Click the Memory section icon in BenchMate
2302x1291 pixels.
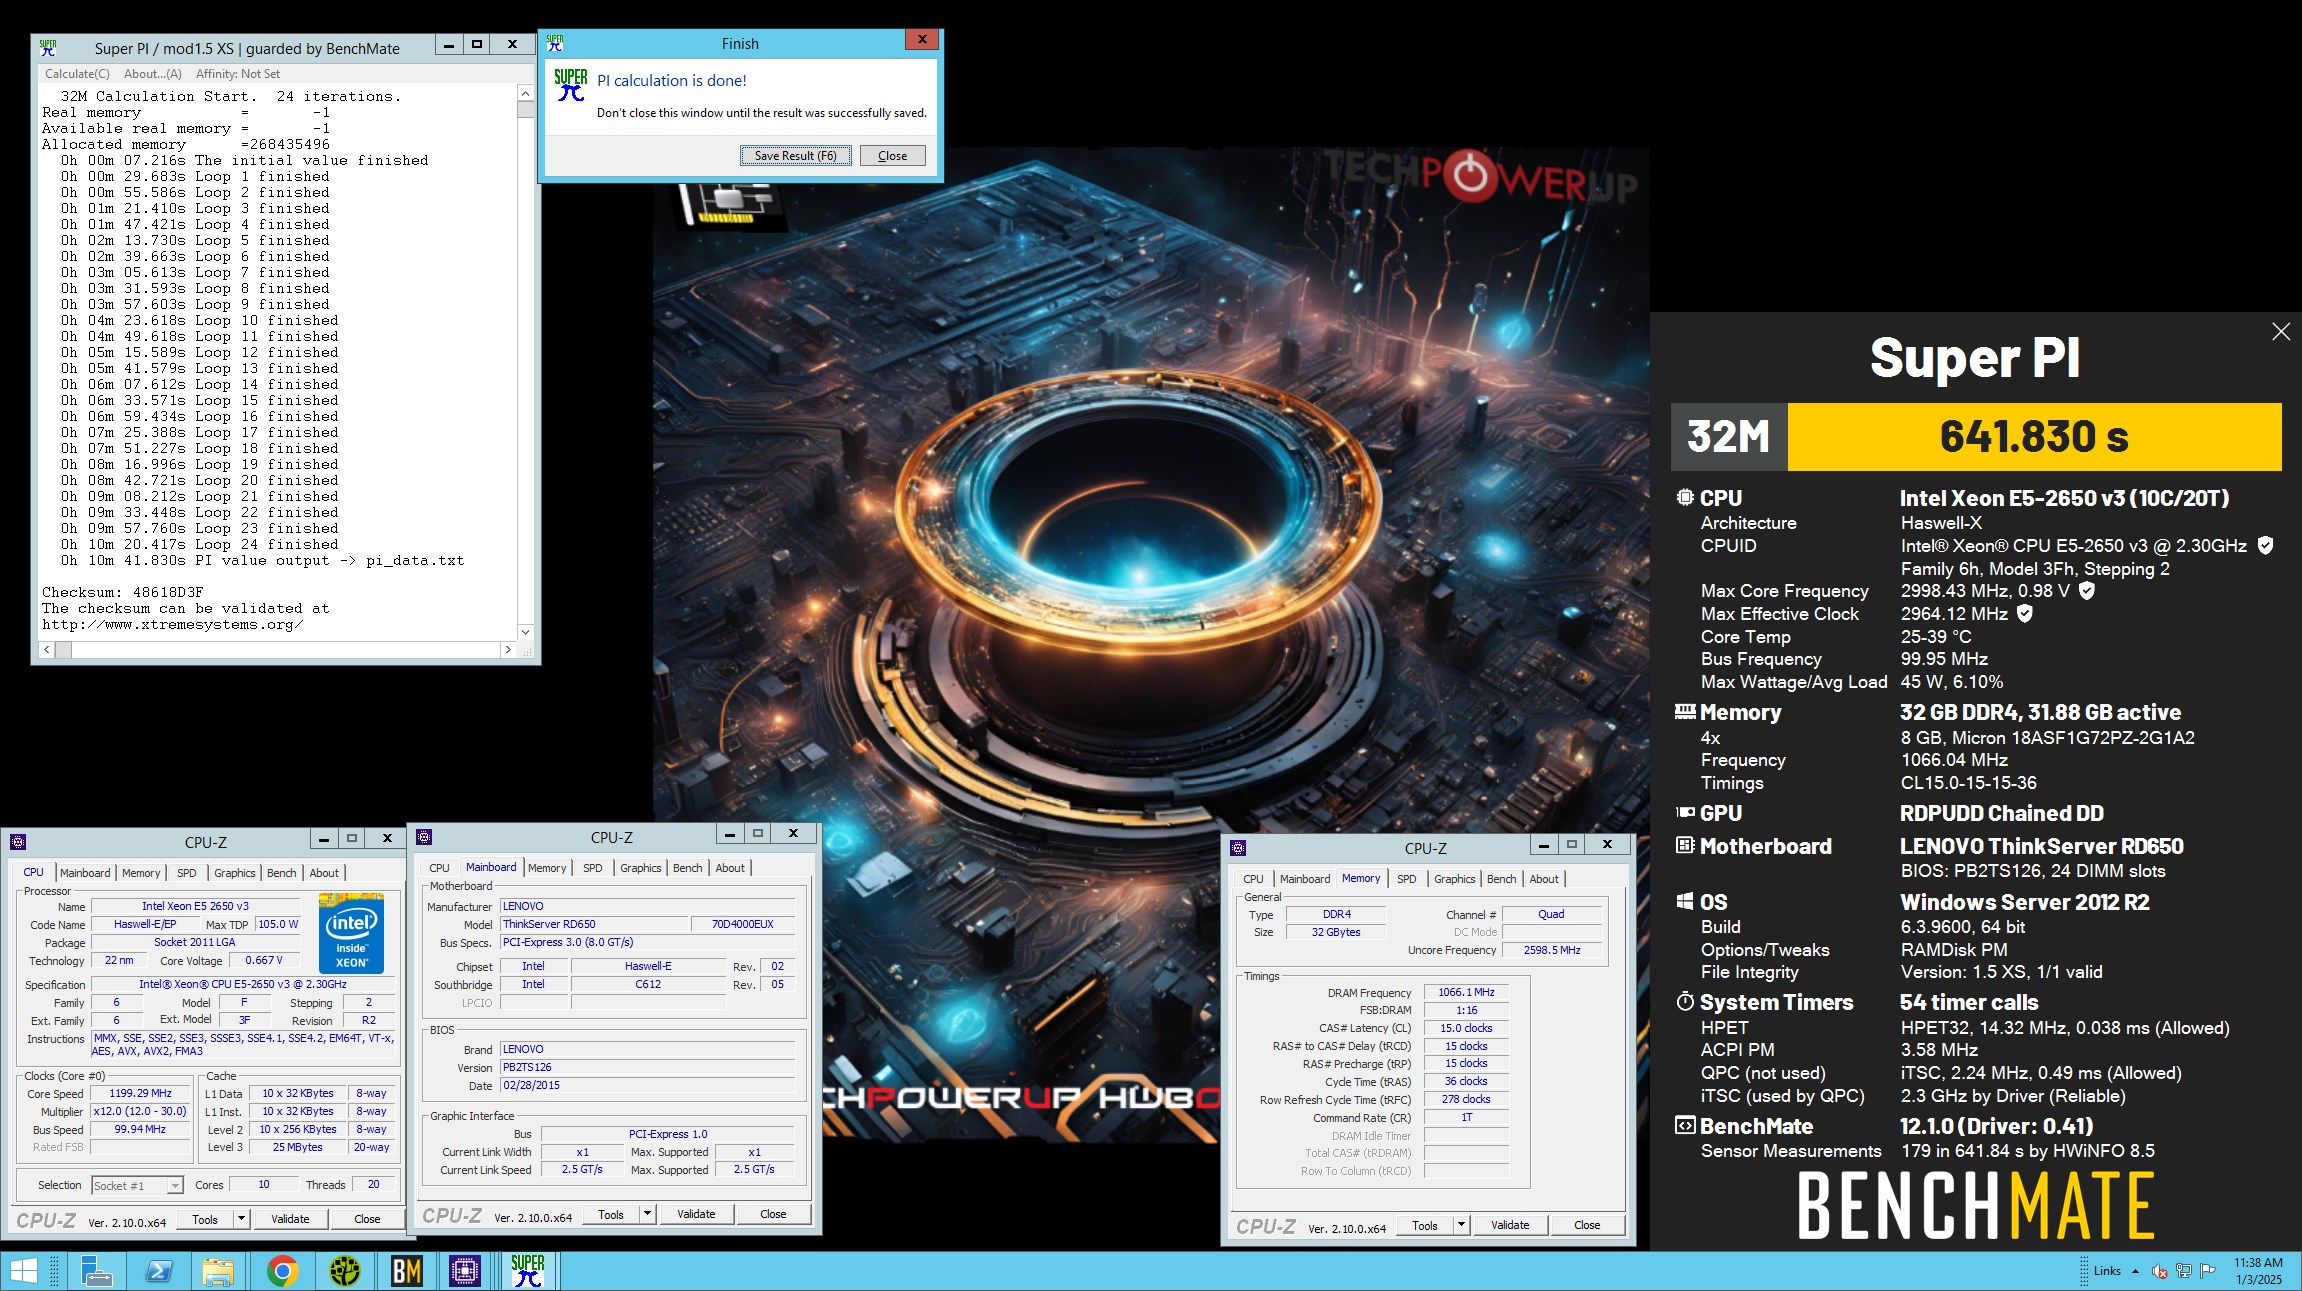pos(1685,712)
